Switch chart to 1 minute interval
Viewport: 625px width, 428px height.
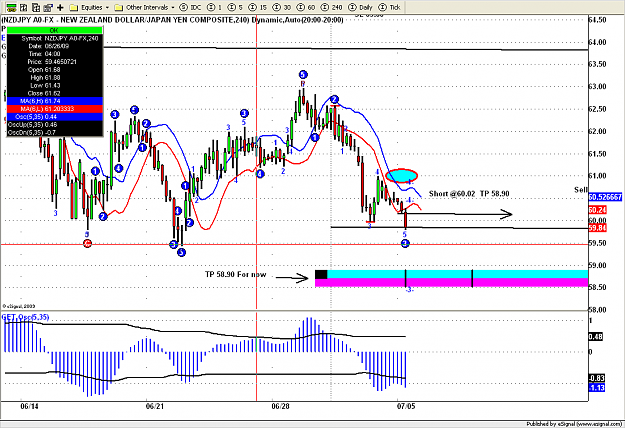(x=214, y=7)
